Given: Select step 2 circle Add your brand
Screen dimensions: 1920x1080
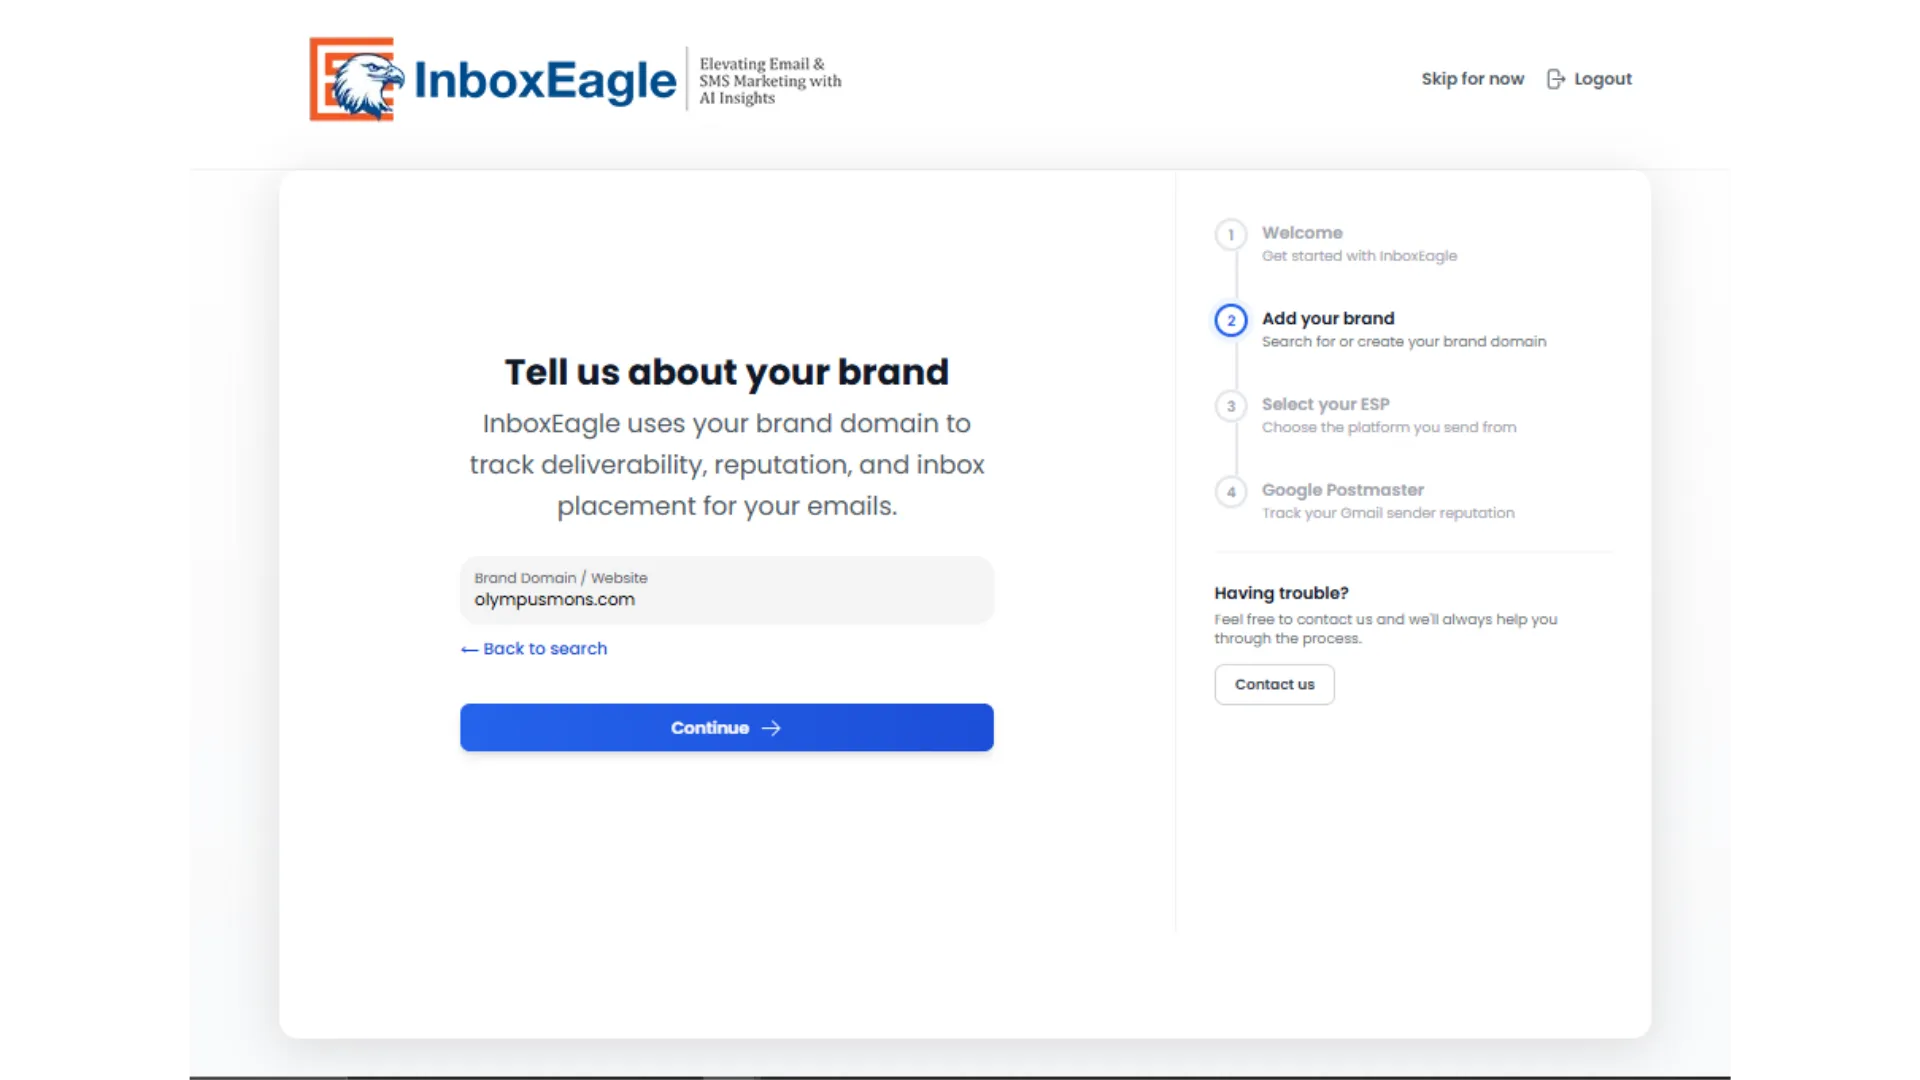Looking at the screenshot, I should pyautogui.click(x=1231, y=321).
